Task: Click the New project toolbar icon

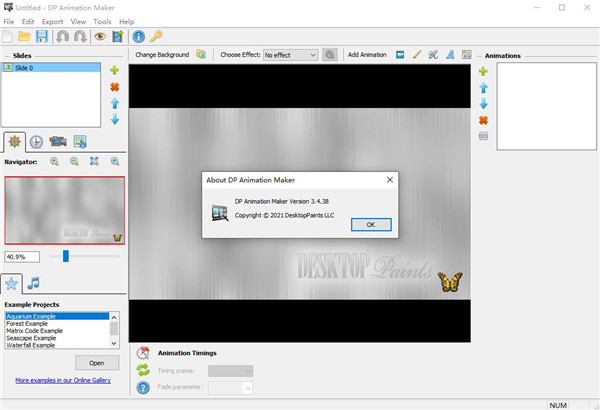Action: click(7, 37)
